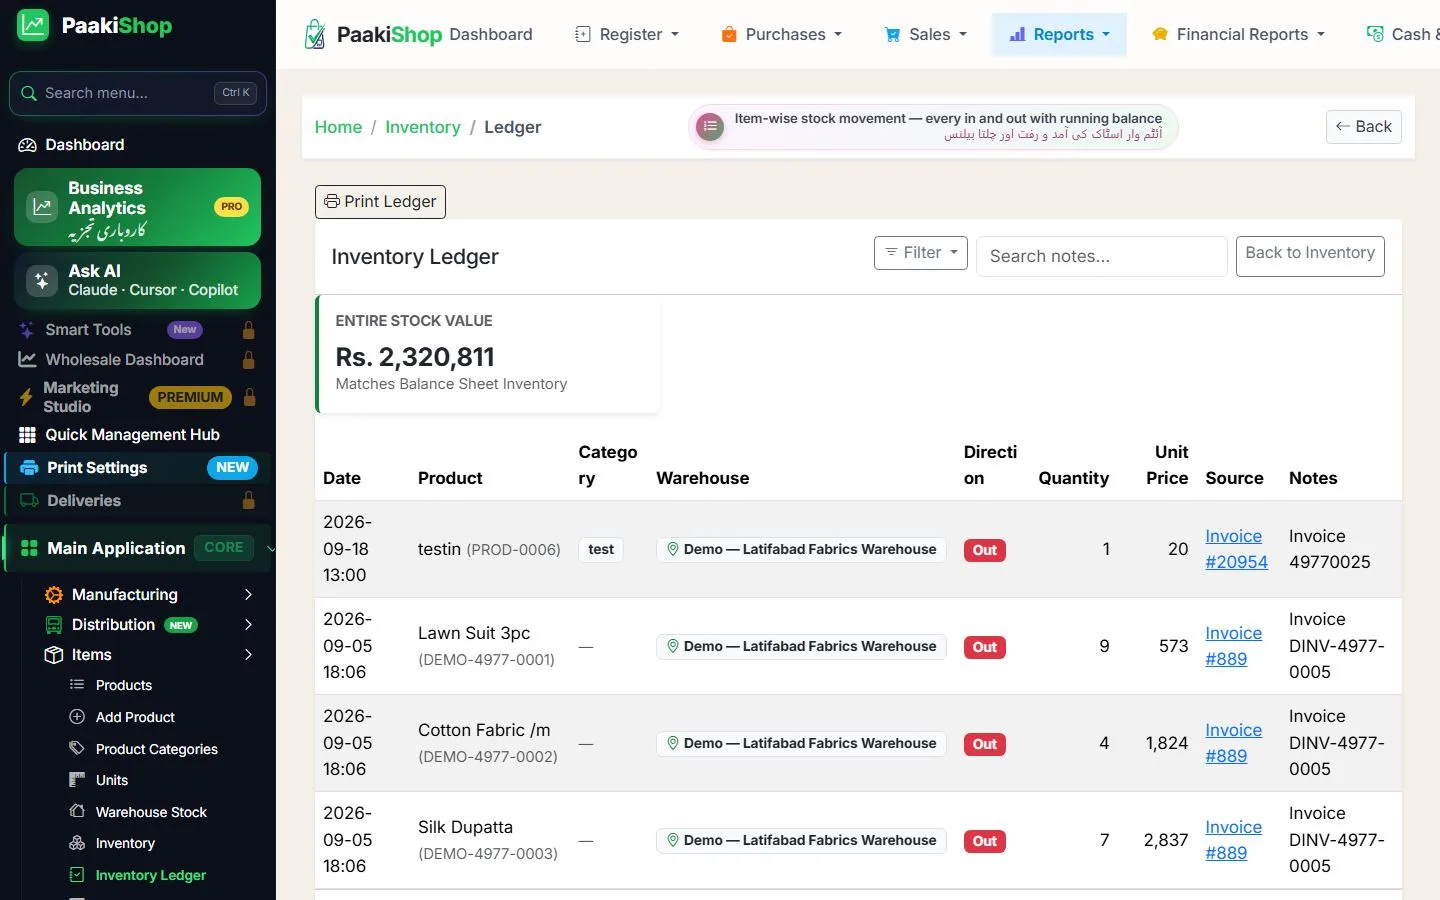
Task: Open the Reports menu in navbar
Action: click(1059, 34)
